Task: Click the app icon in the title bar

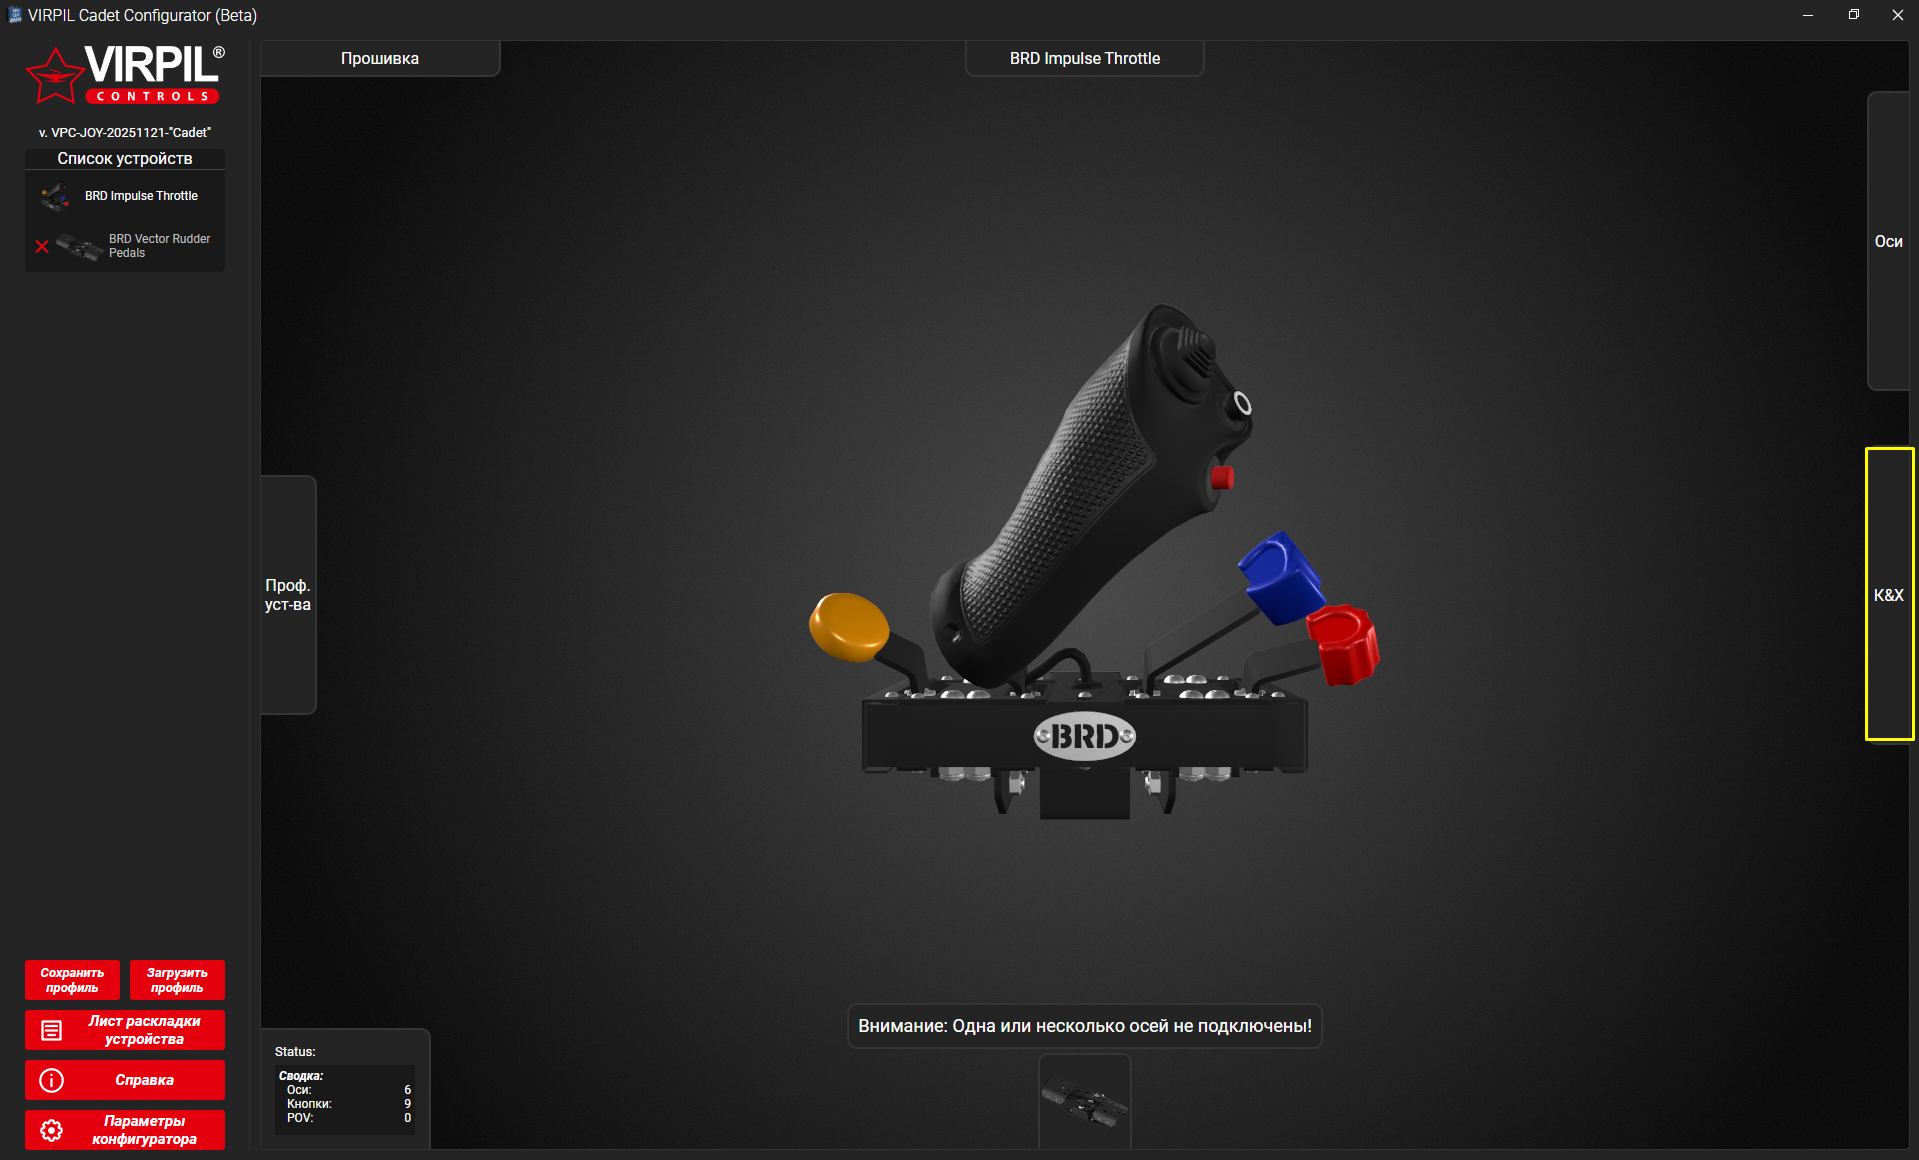Action: pyautogui.click(x=14, y=15)
